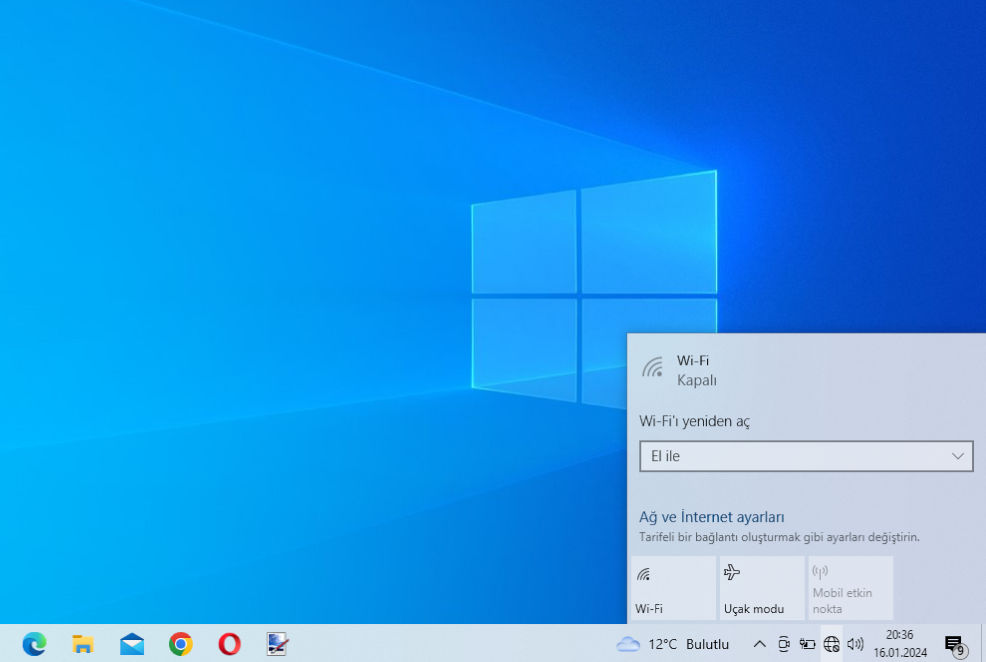
Task: Click the volume speaker tray icon
Action: (855, 644)
